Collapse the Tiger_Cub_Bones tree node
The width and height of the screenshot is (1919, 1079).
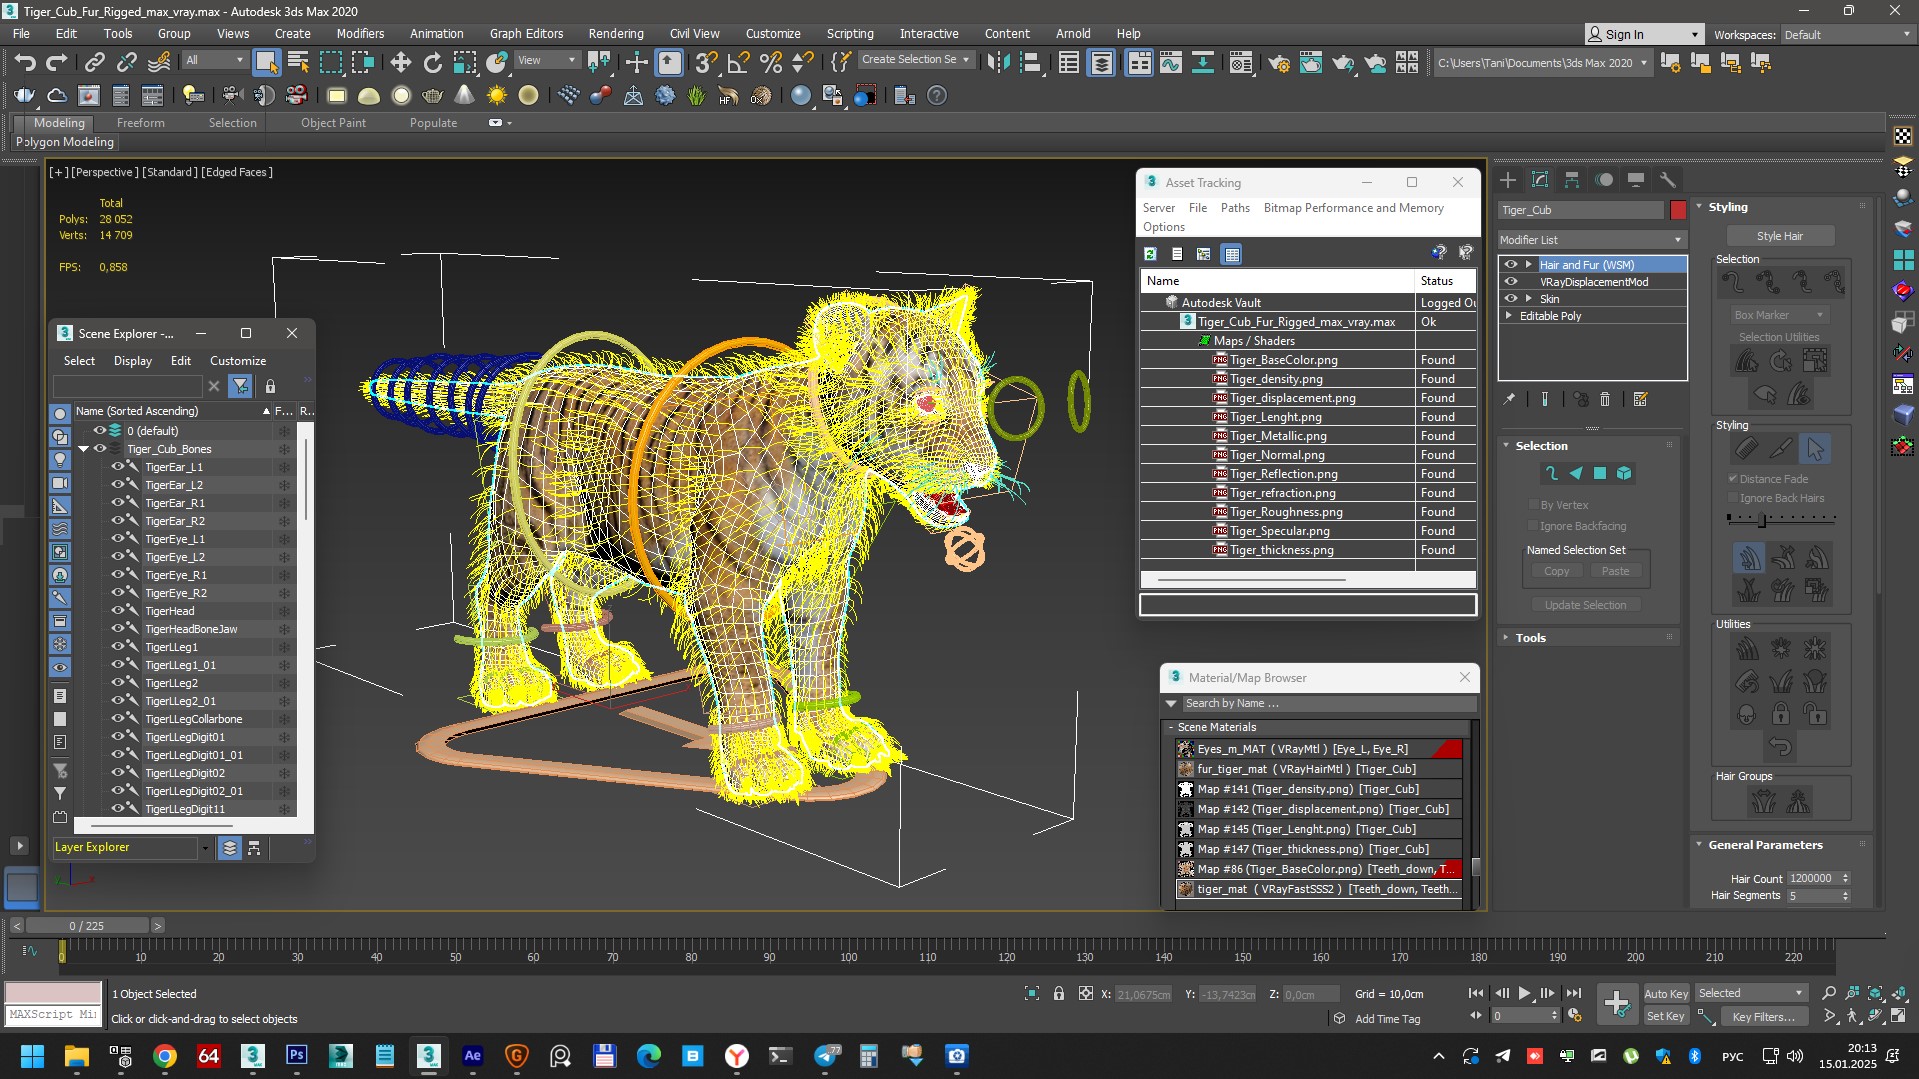pyautogui.click(x=84, y=449)
